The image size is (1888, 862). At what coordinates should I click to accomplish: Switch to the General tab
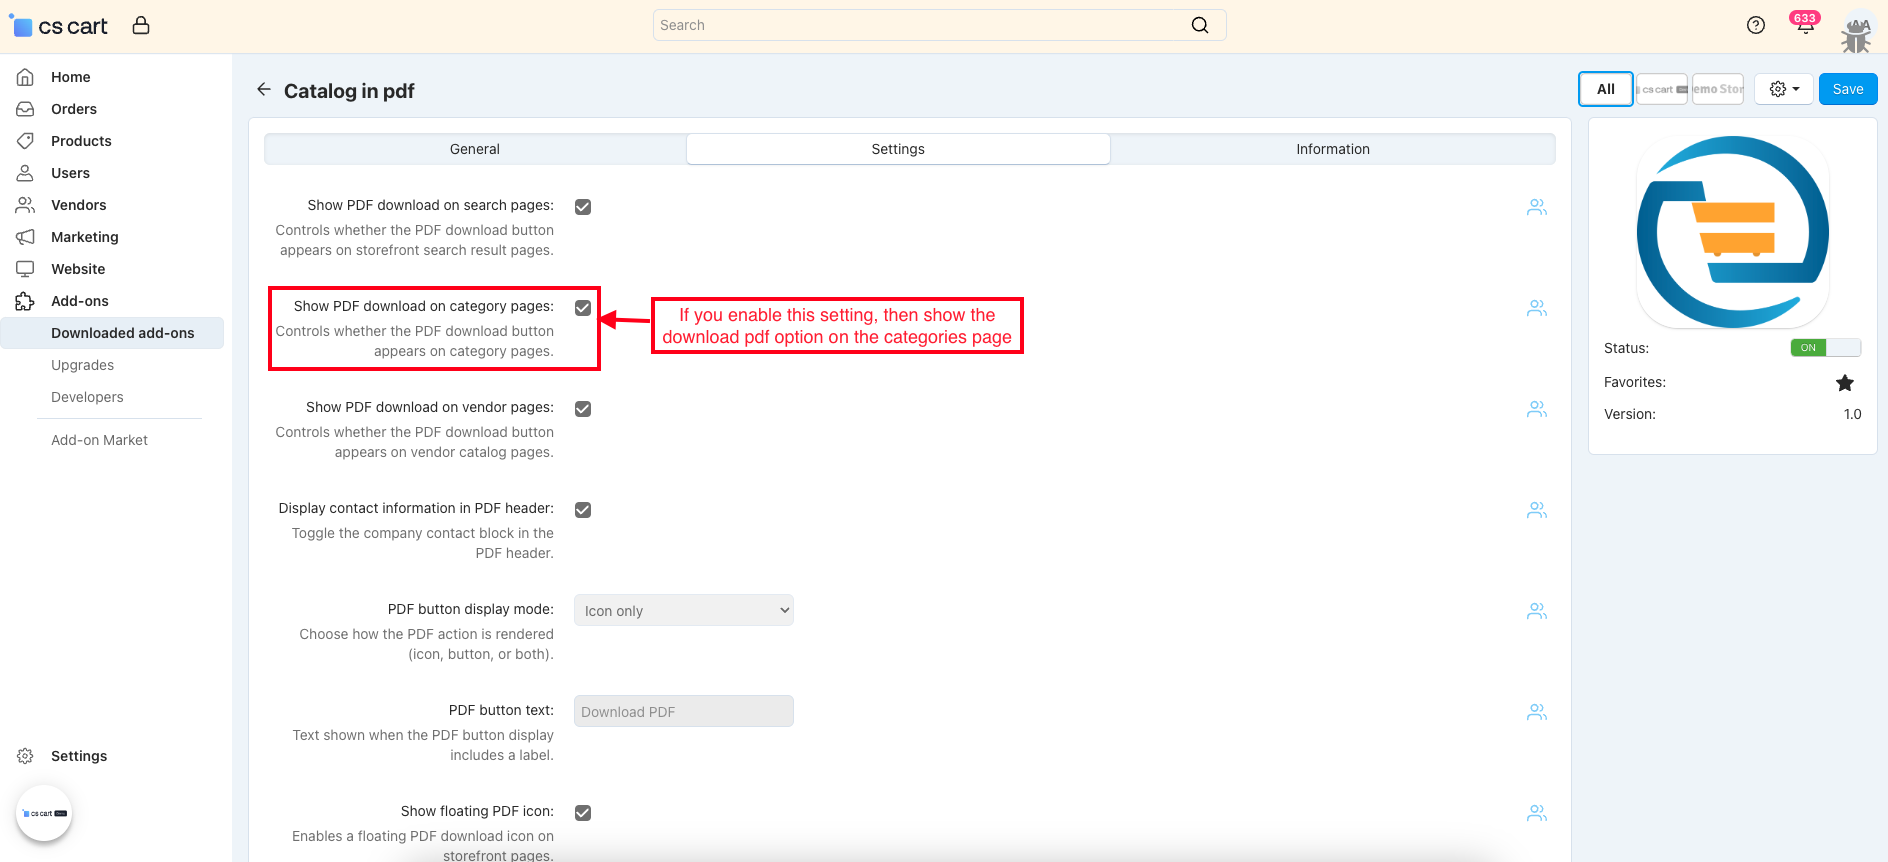click(475, 149)
